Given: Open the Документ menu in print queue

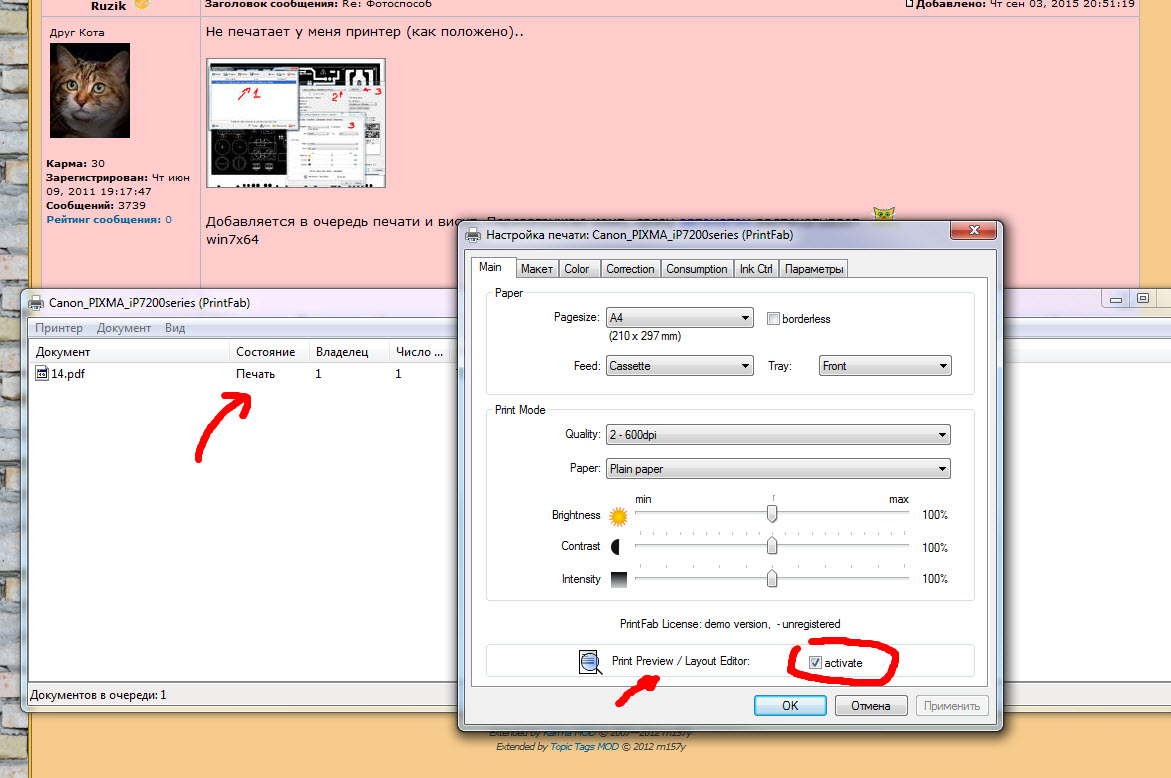Looking at the screenshot, I should coord(124,328).
